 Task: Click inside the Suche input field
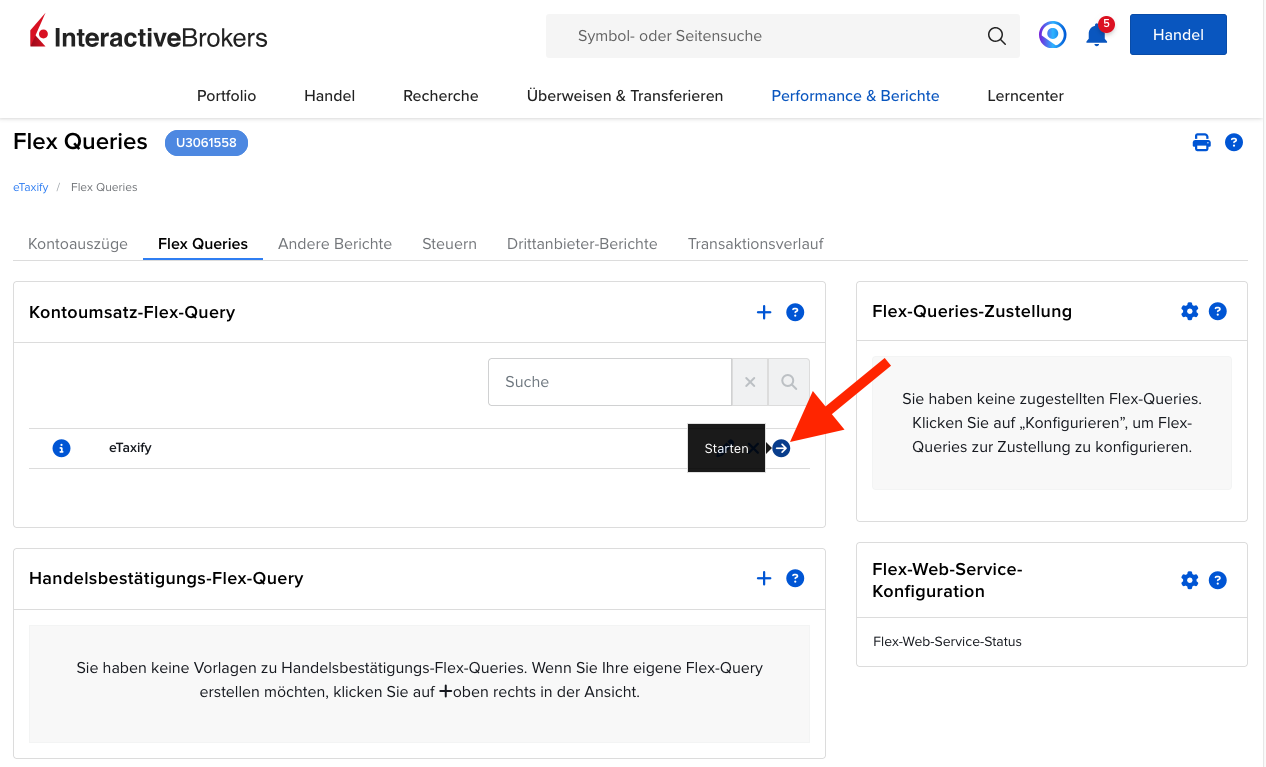pyautogui.click(x=610, y=382)
